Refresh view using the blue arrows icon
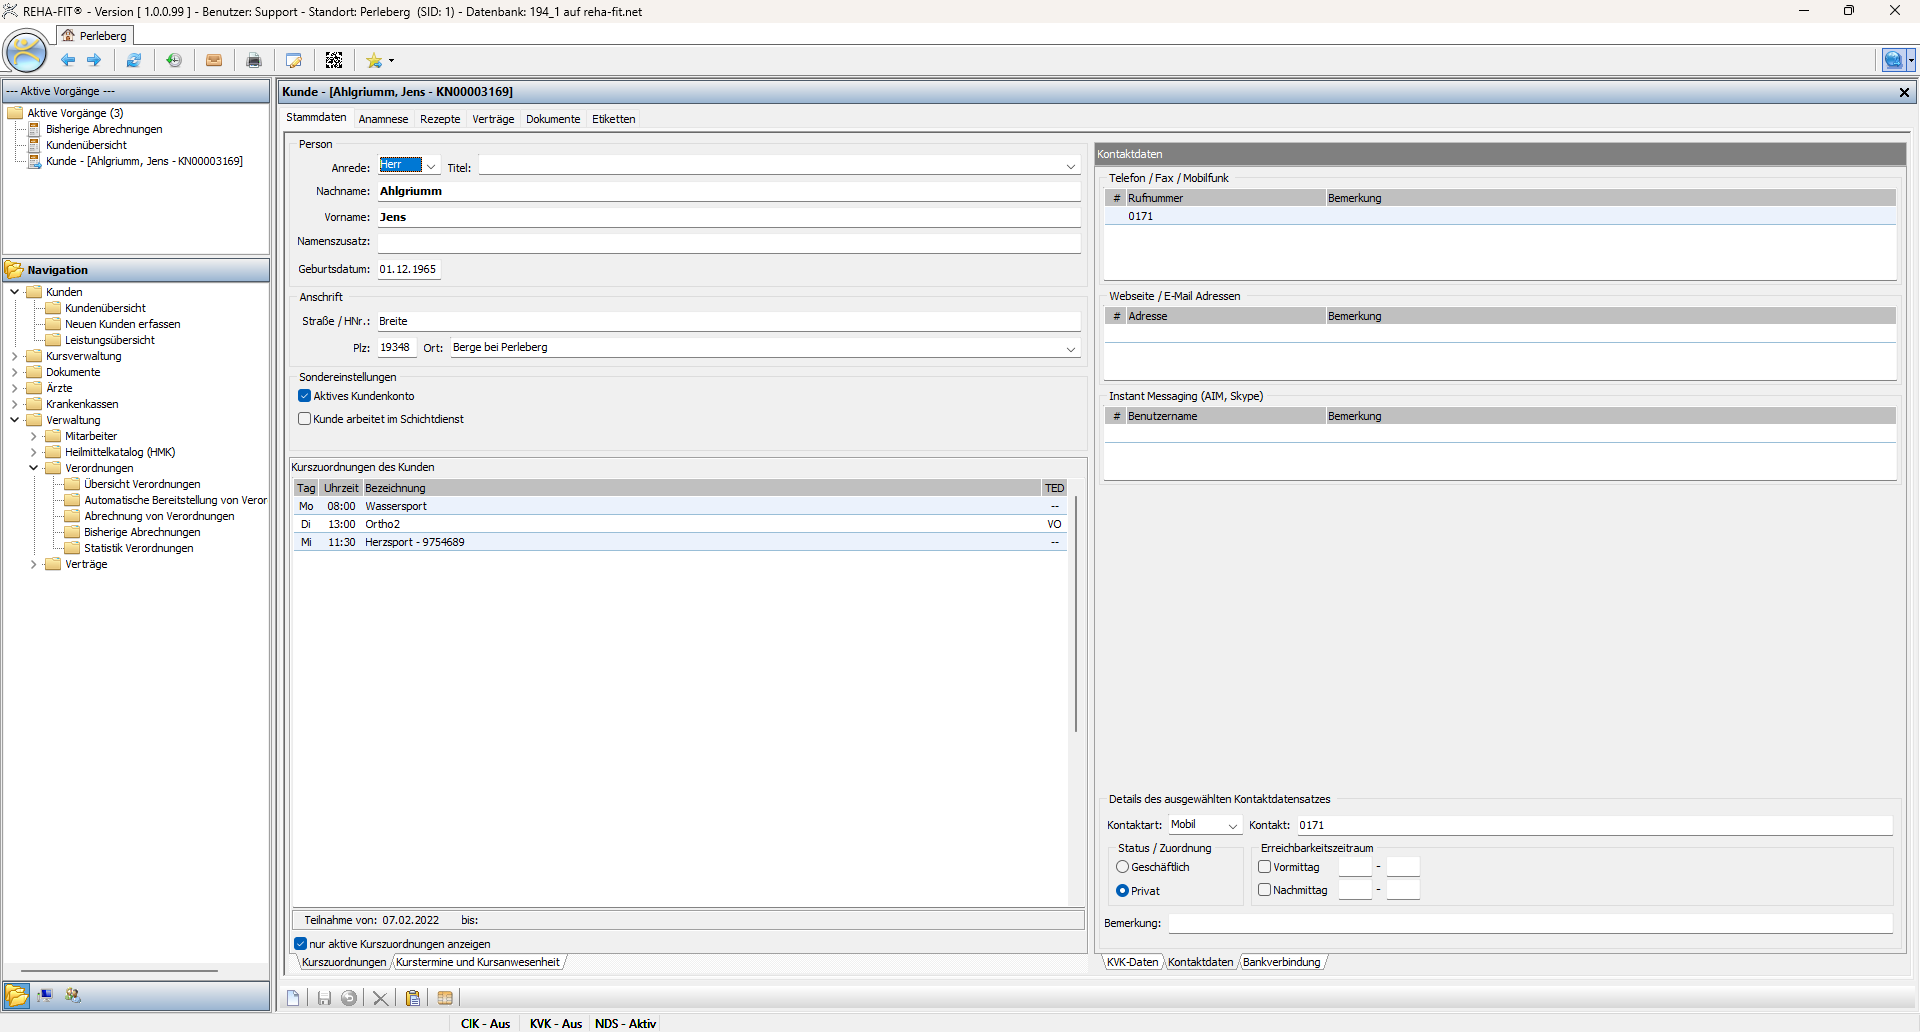 (x=133, y=60)
